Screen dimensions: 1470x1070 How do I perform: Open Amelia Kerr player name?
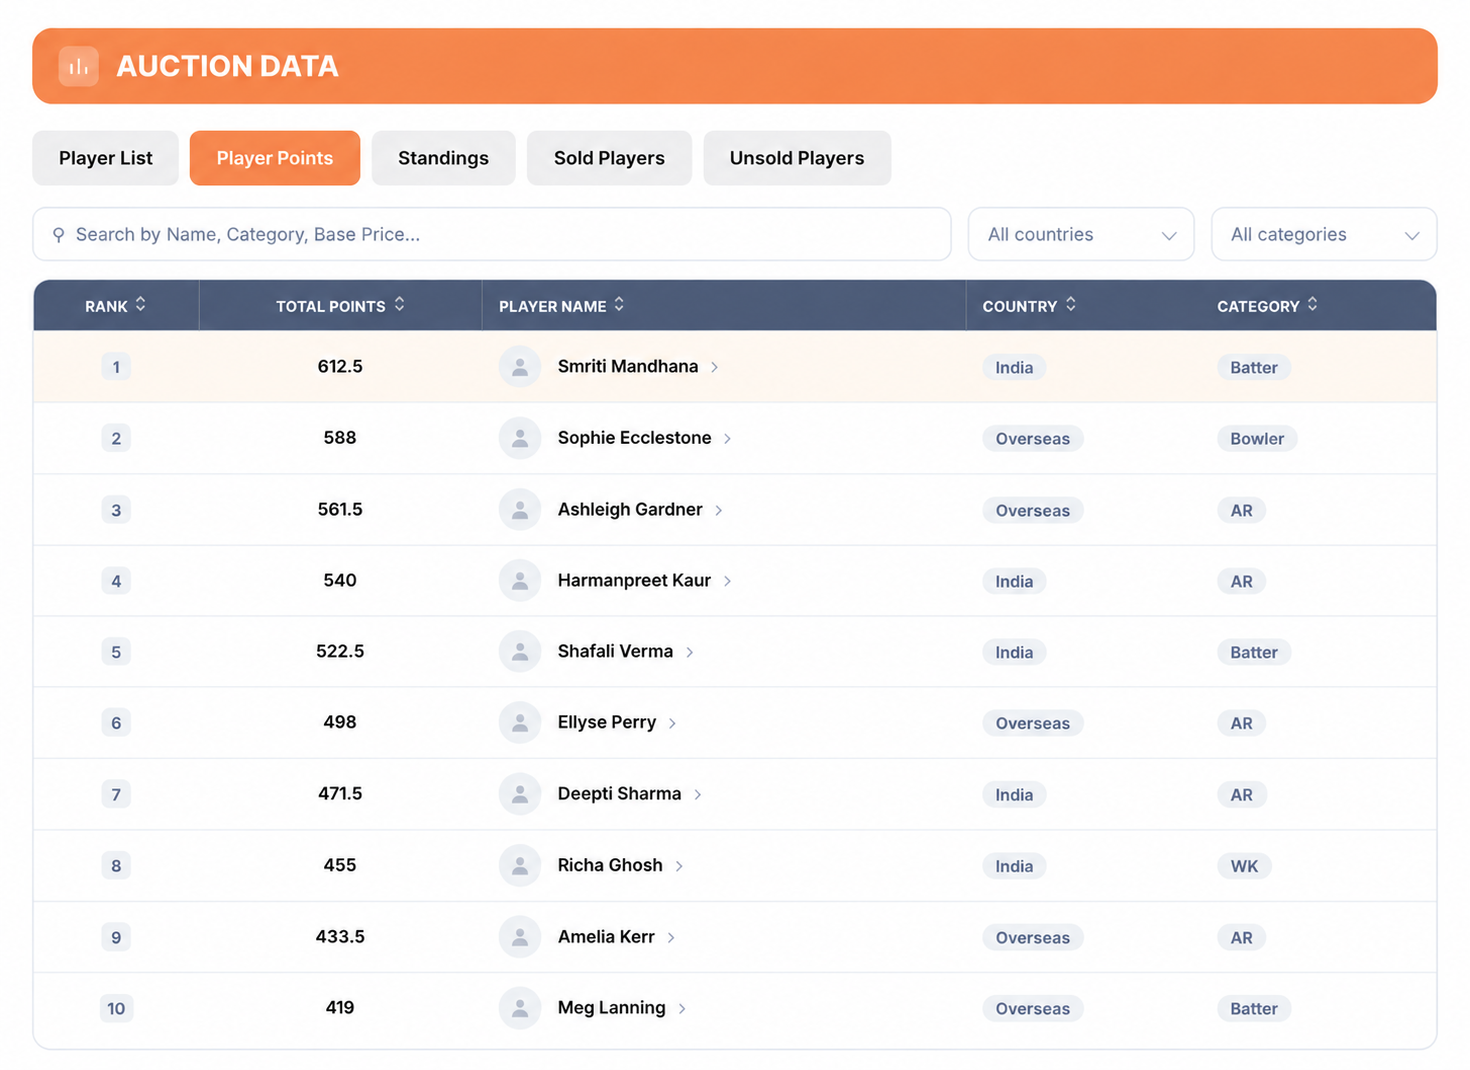pos(606,937)
